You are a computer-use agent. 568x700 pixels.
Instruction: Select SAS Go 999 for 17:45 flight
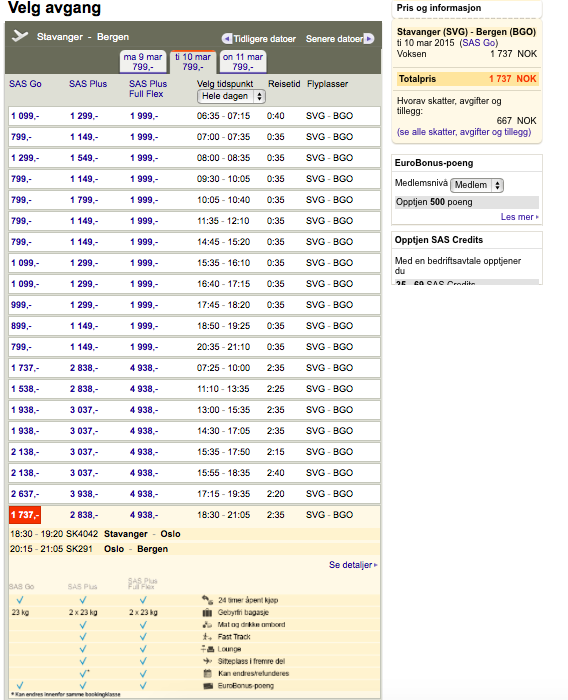(x=21, y=304)
